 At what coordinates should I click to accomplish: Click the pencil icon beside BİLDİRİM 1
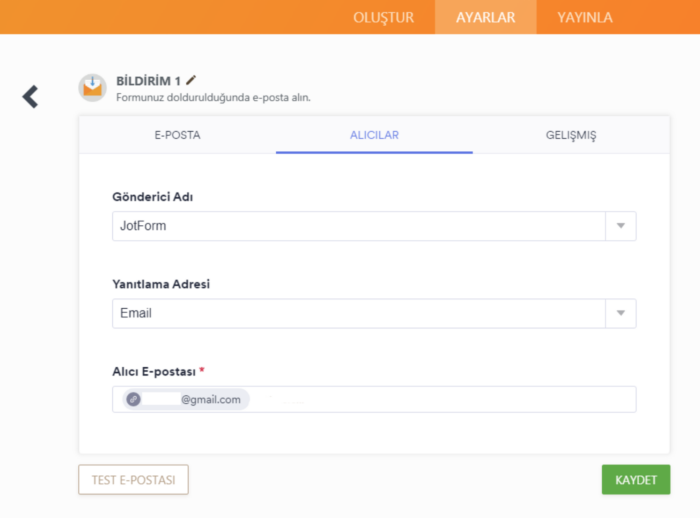192,80
